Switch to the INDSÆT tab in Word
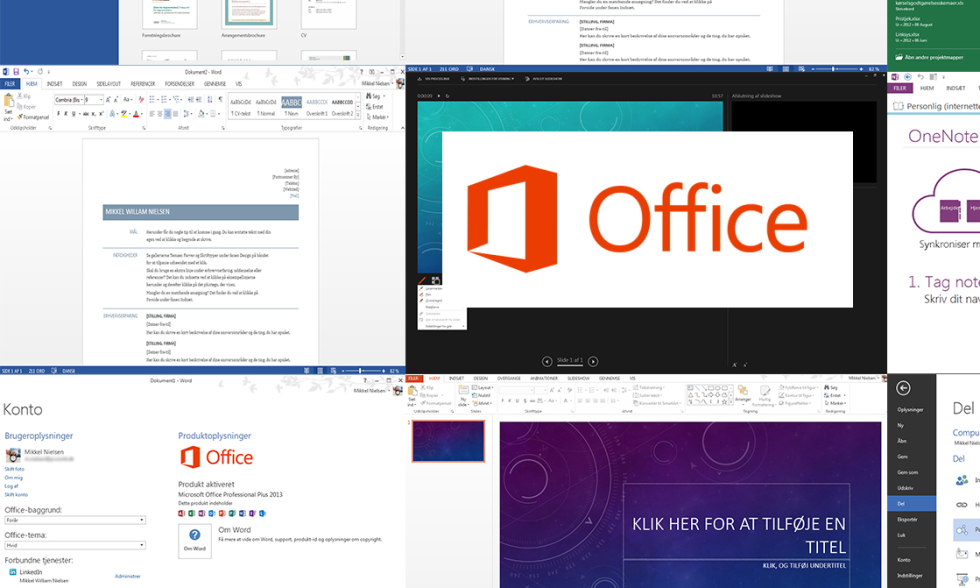Viewport: 980px width, 588px height. [54, 84]
